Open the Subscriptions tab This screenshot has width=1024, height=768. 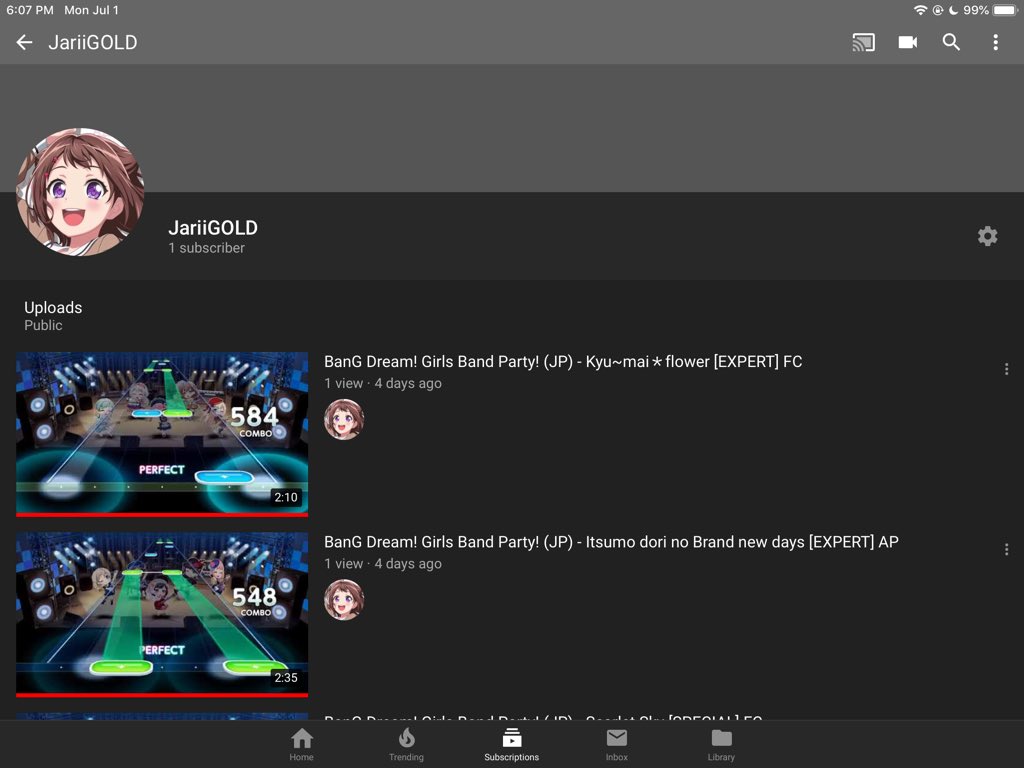[x=511, y=744]
